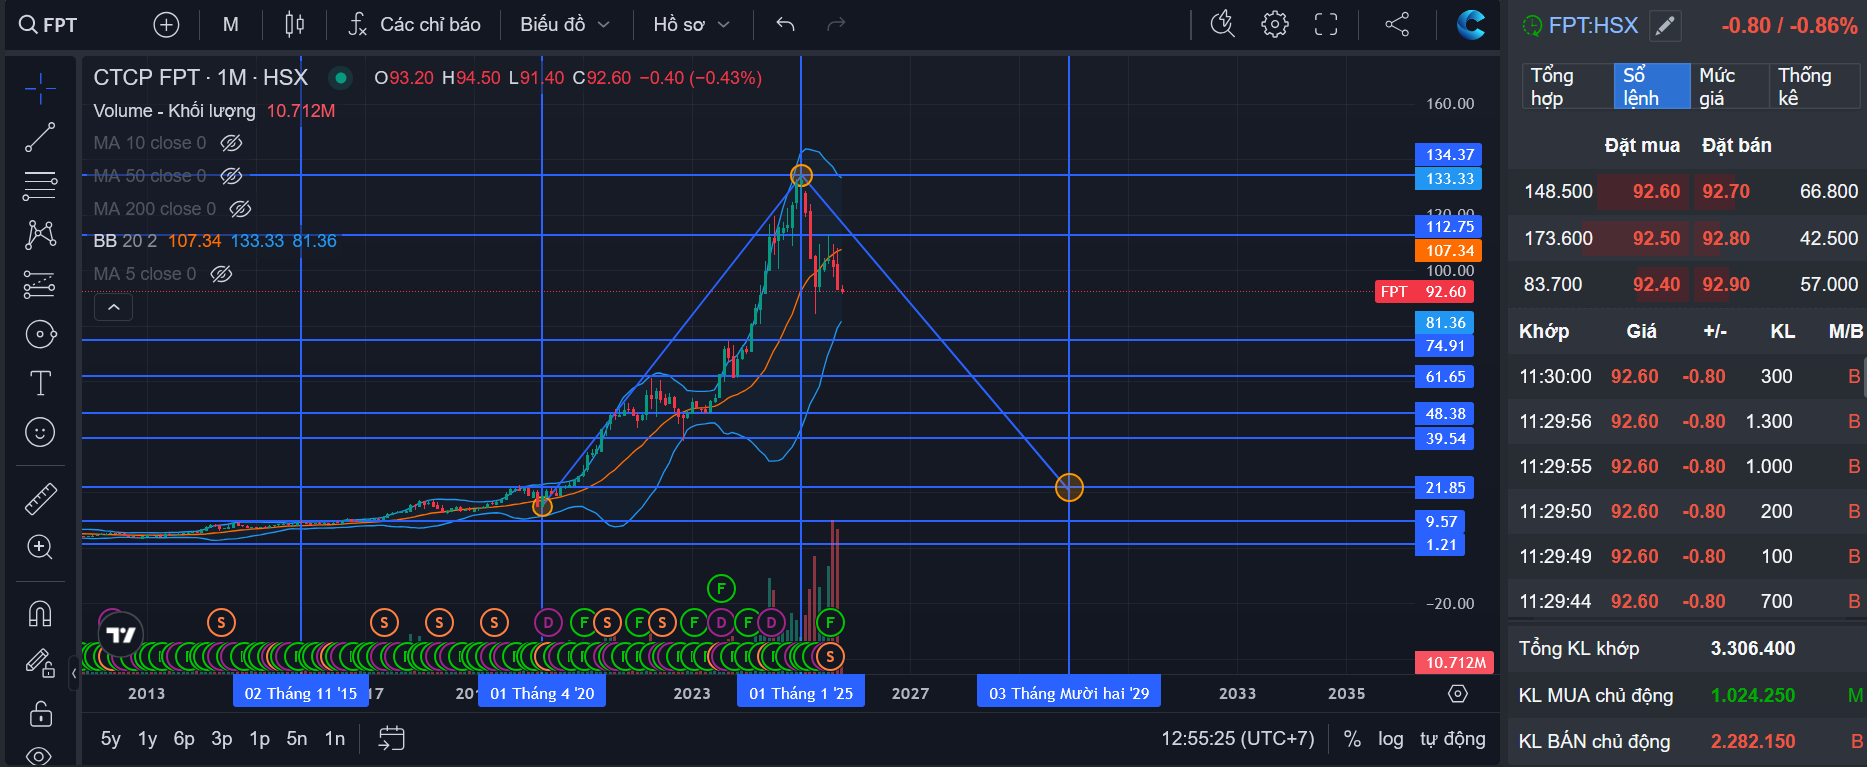Select the crosshair cursor tool
Screen dimensions: 1867x767
pos(40,89)
